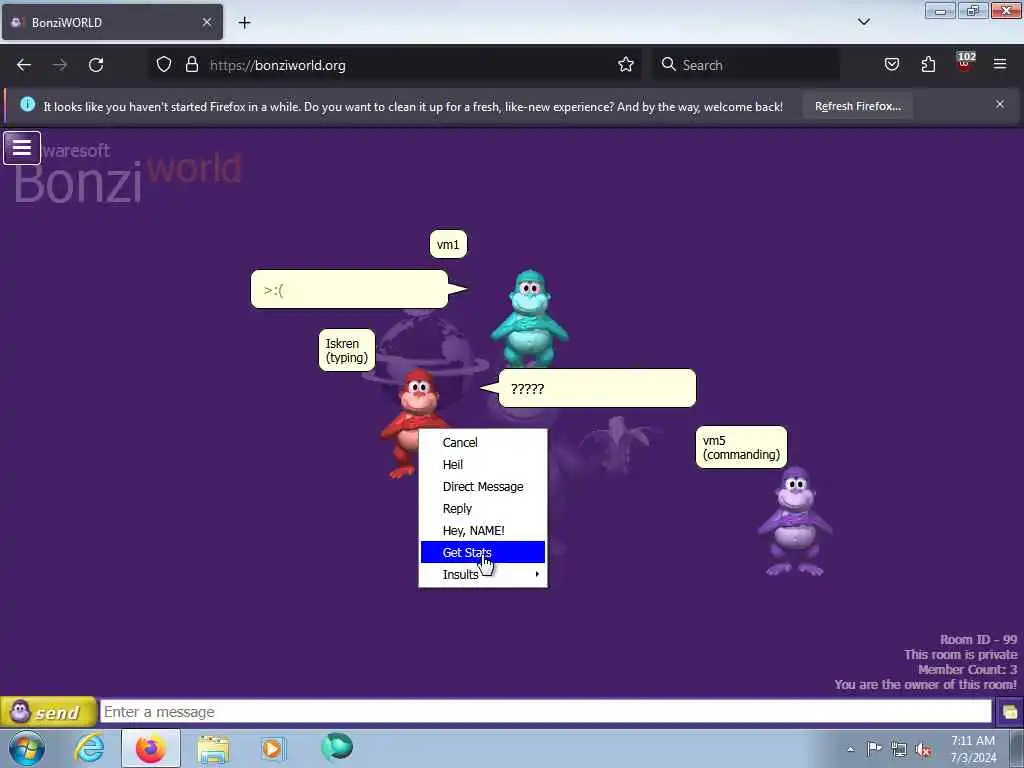The width and height of the screenshot is (1024, 768).
Task: Click the send button
Action: [48, 712]
